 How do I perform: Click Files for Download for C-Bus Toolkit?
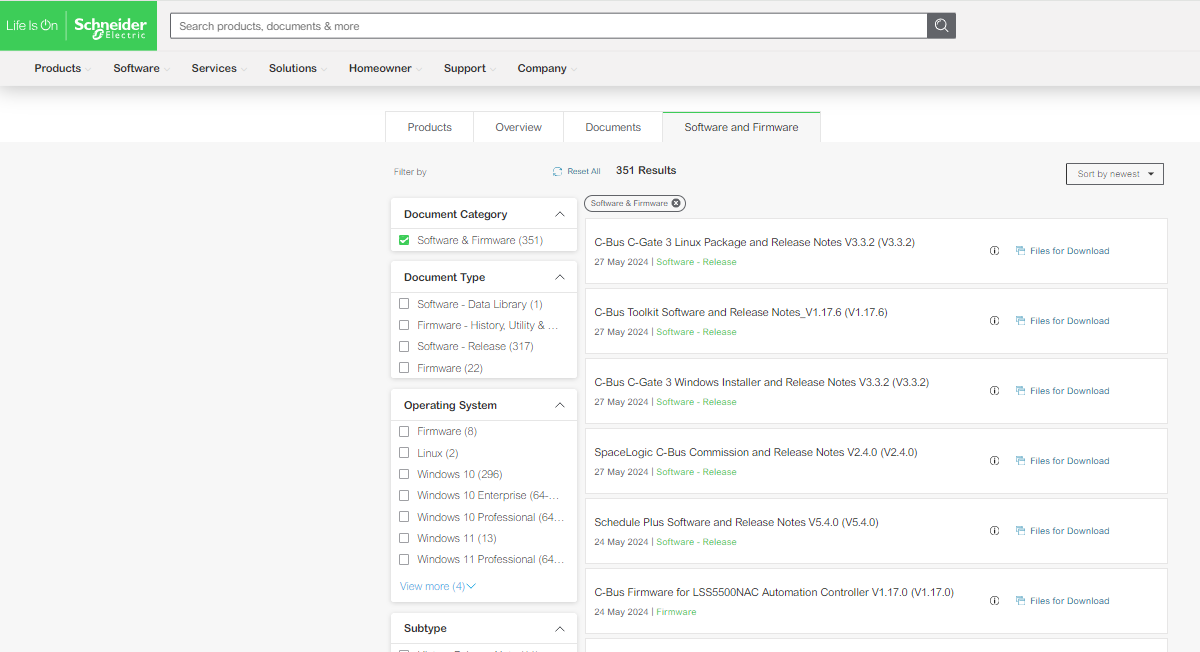click(x=1069, y=321)
